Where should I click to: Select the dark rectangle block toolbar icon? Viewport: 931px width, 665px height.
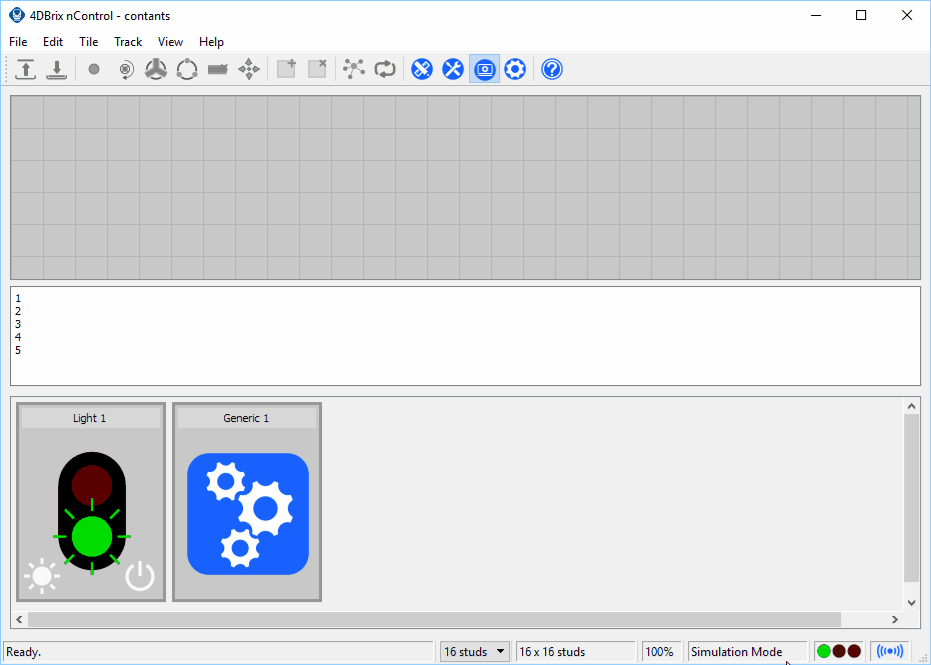(x=218, y=69)
